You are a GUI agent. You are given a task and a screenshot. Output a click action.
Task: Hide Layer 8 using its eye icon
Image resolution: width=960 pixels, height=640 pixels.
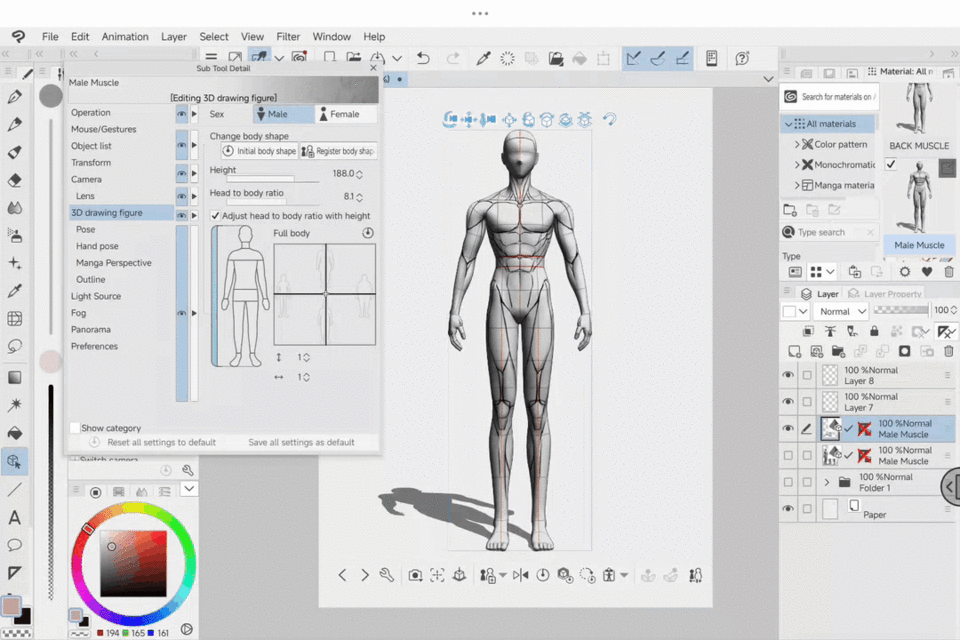point(788,375)
